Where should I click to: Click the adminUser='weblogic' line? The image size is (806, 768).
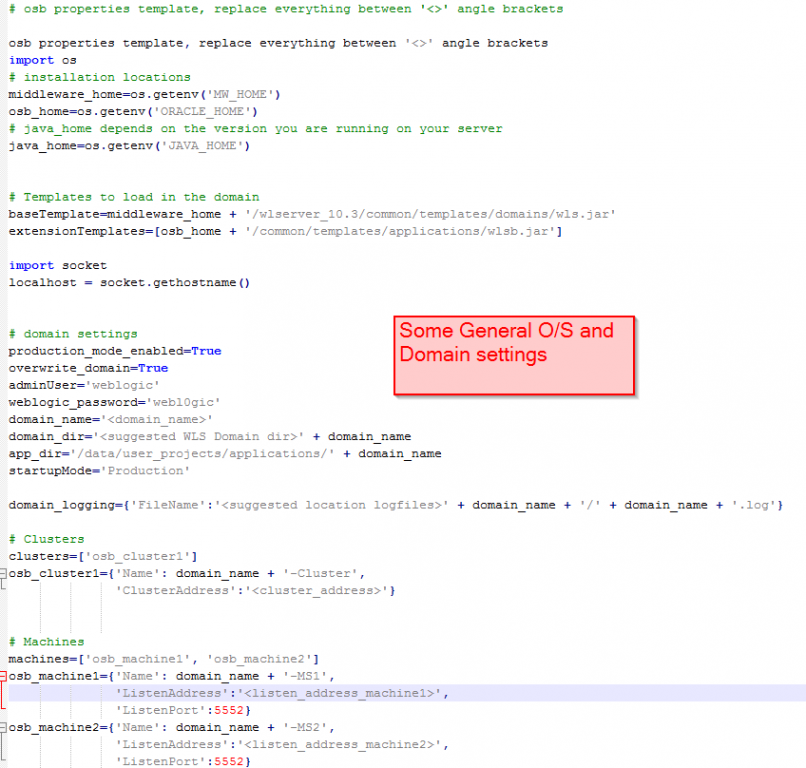pyautogui.click(x=84, y=386)
